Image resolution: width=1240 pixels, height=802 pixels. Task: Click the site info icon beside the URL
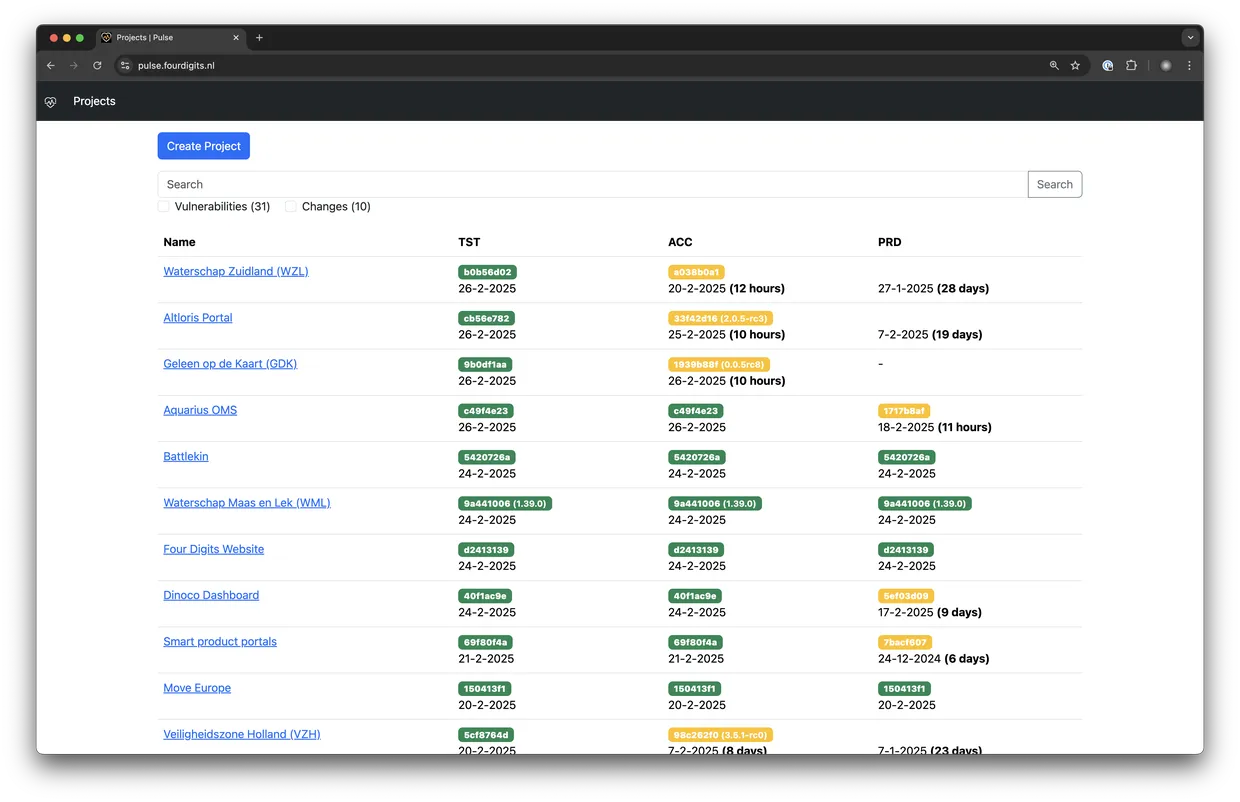[x=125, y=65]
